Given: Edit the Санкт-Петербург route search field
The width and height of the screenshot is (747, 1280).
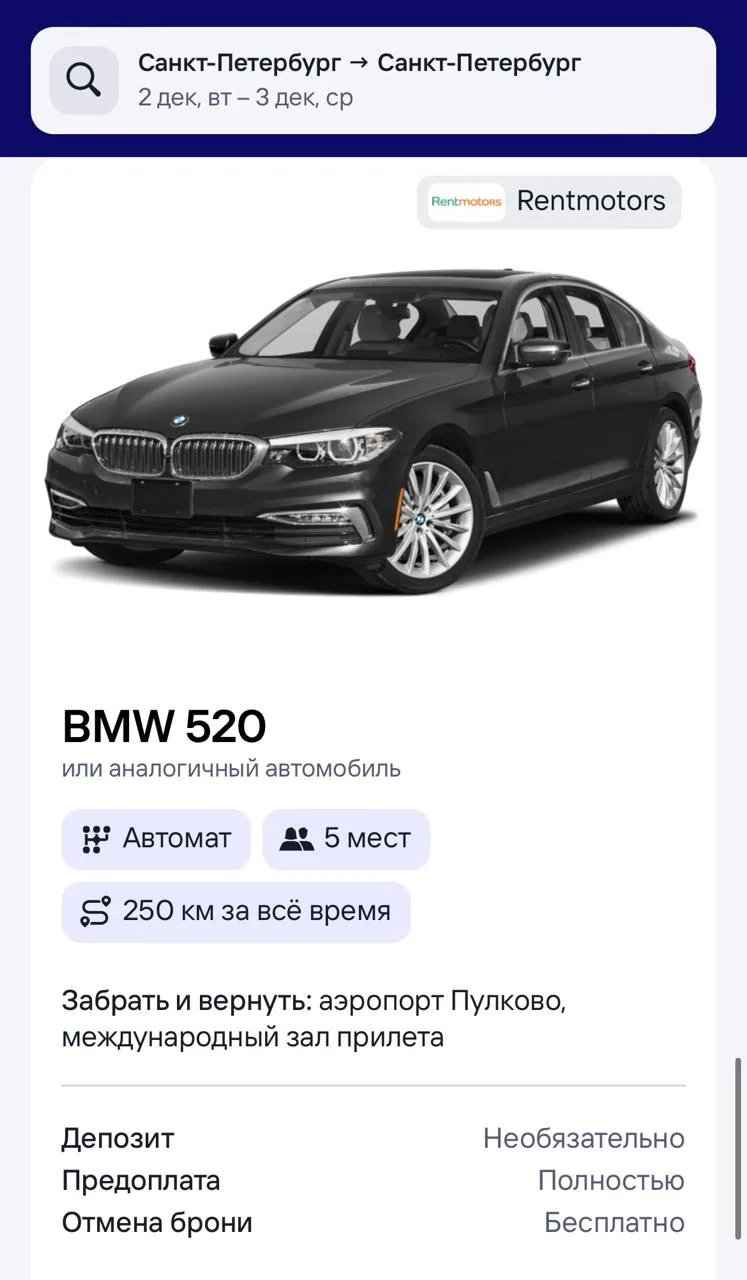Looking at the screenshot, I should 373,80.
